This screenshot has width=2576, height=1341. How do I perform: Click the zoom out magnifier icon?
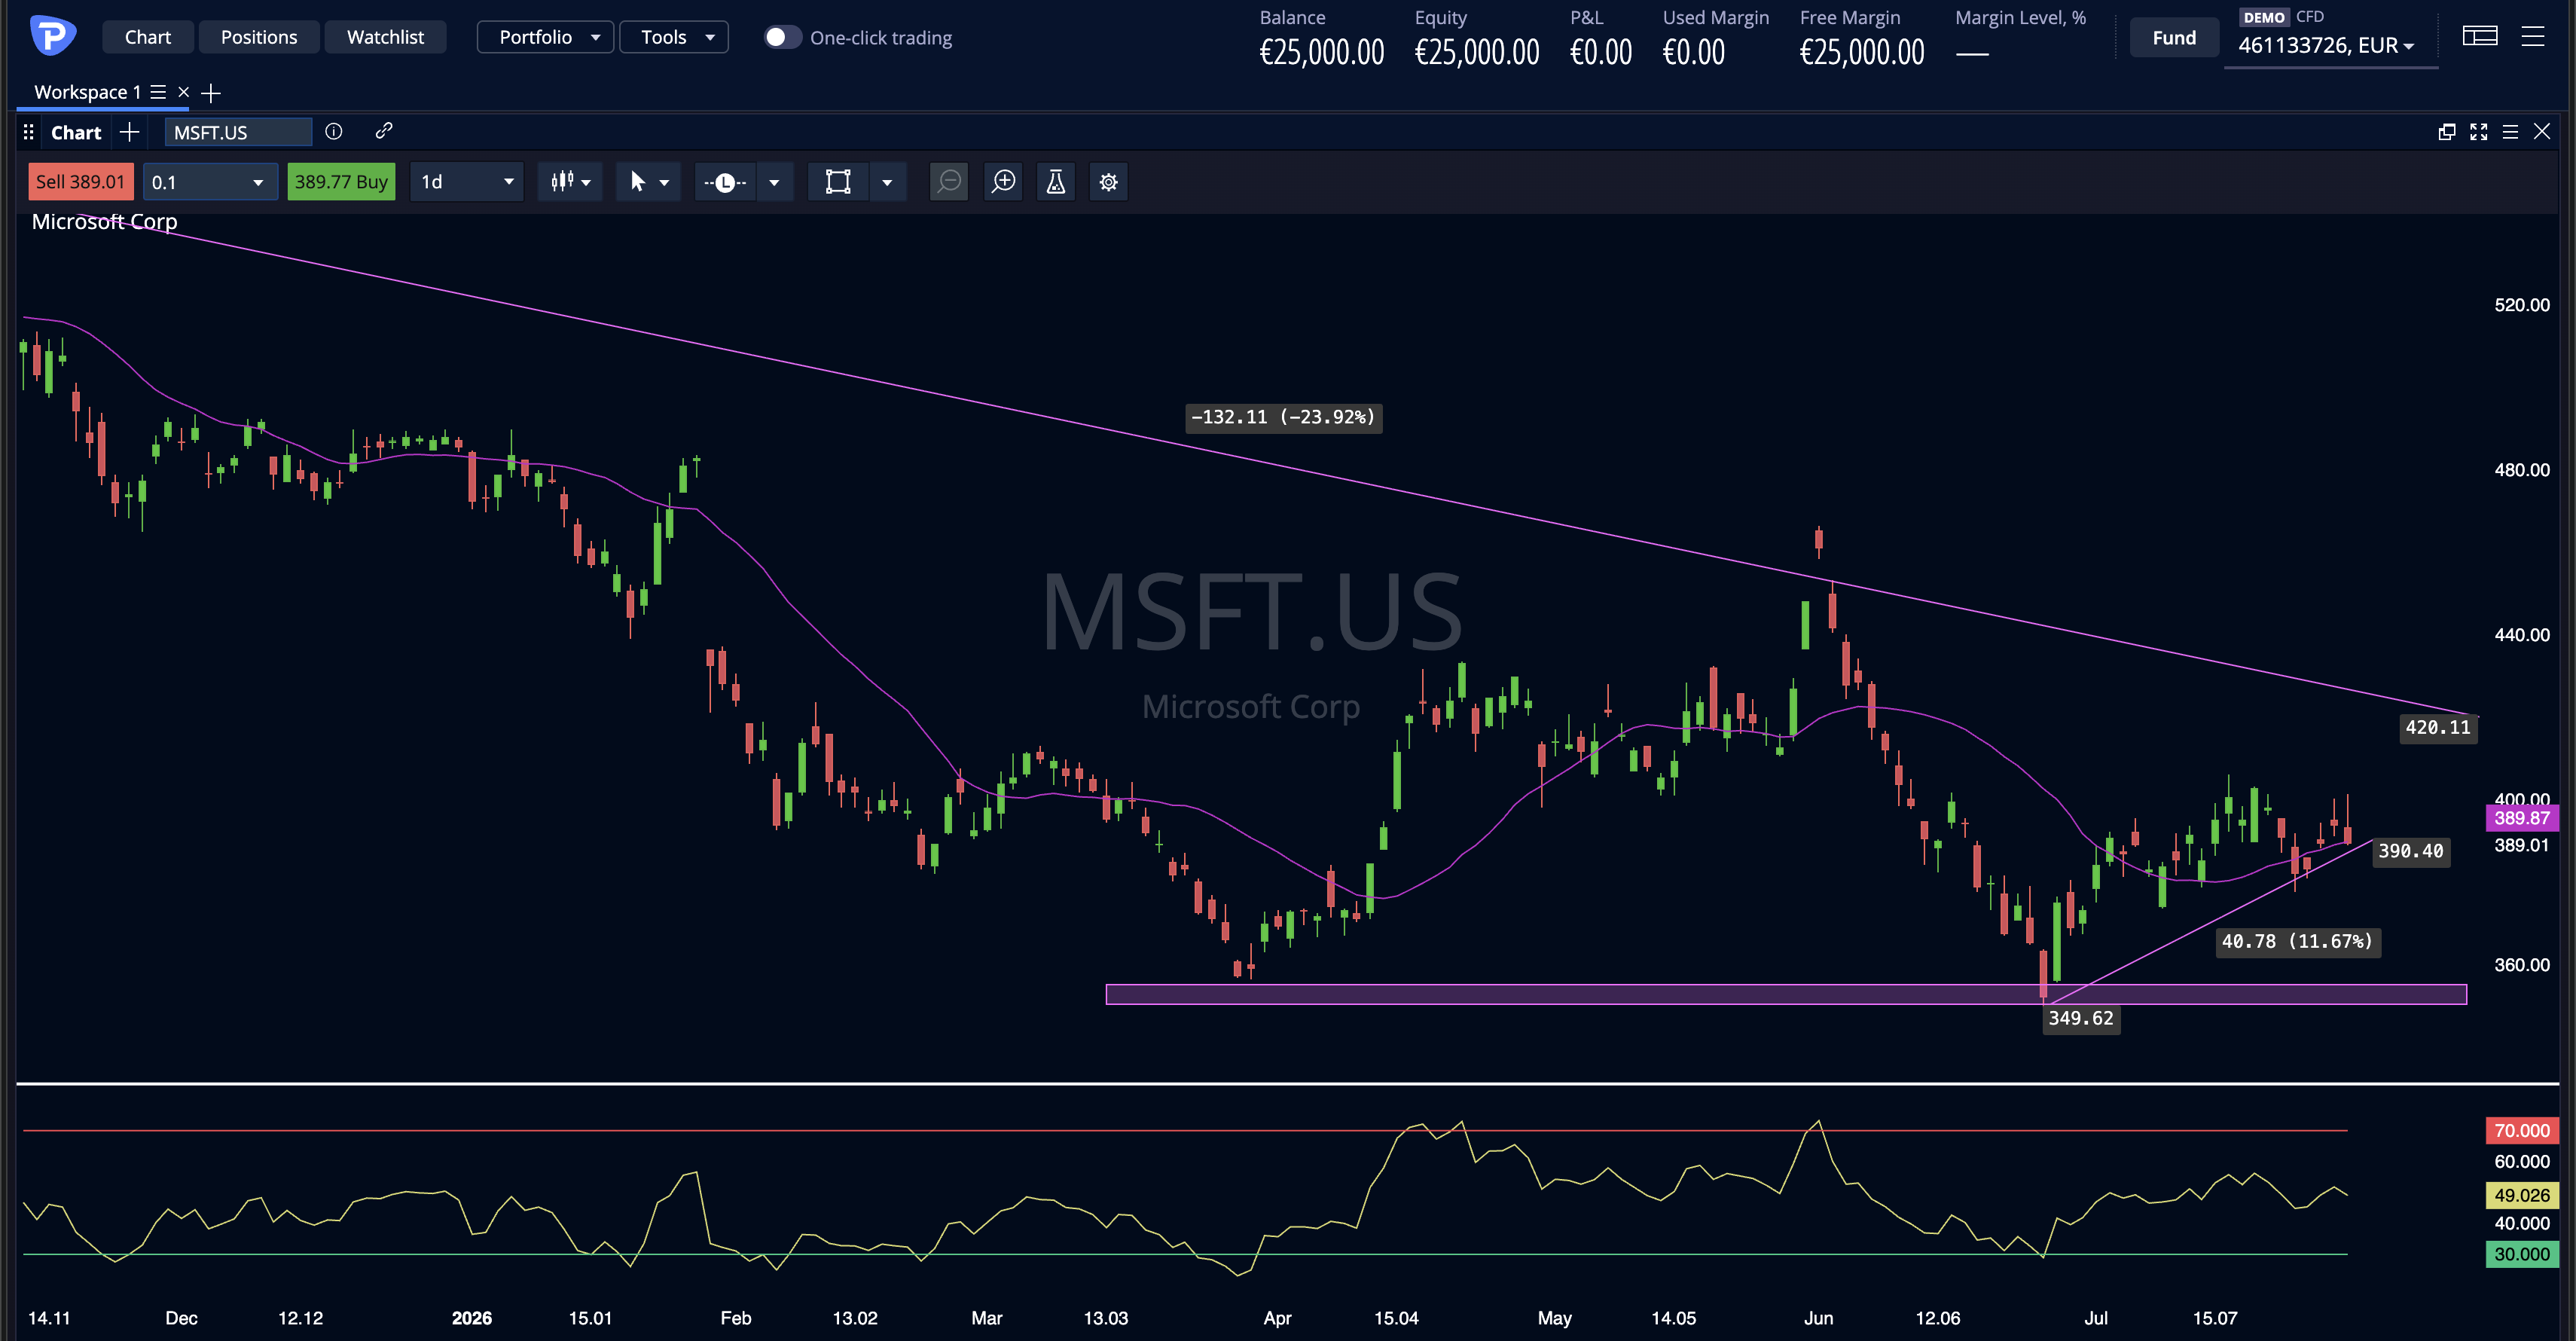(949, 182)
